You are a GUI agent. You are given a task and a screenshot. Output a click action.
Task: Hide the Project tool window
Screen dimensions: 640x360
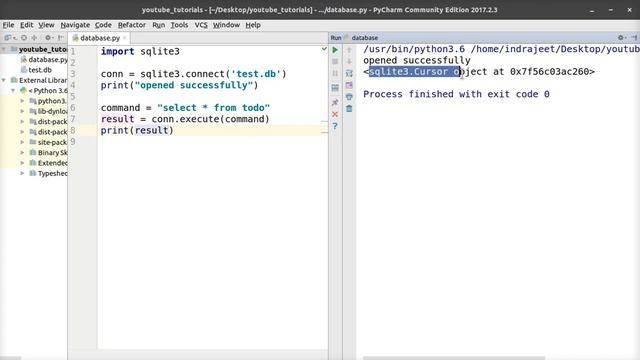[61, 38]
